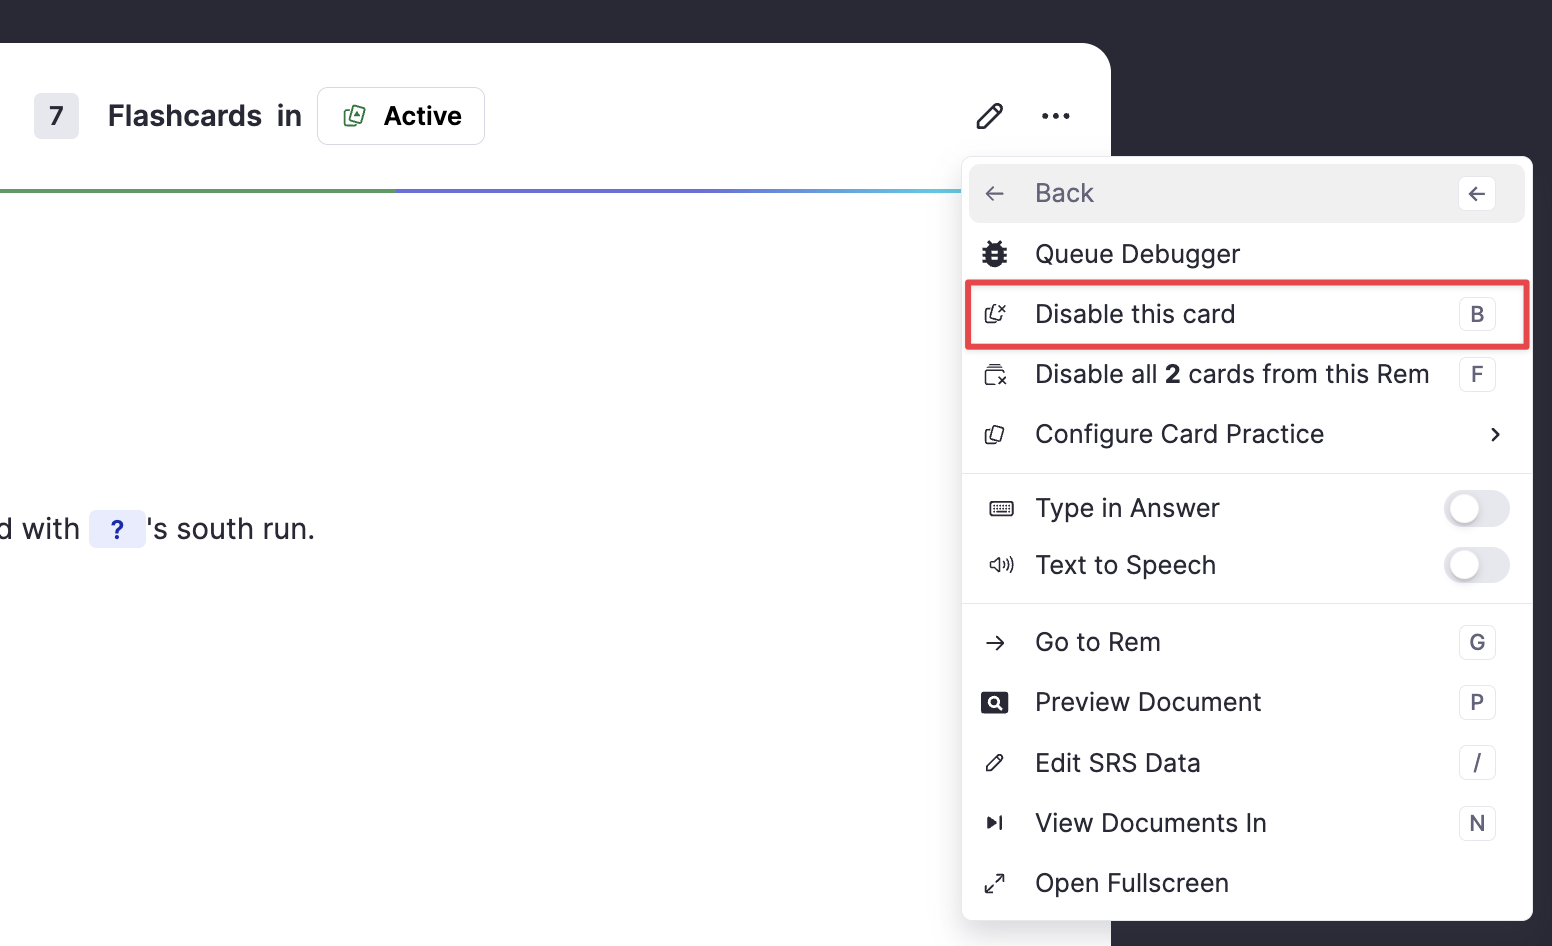Screen dimensions: 1552x946
Task: Open the three-dot more options menu
Action: (1055, 116)
